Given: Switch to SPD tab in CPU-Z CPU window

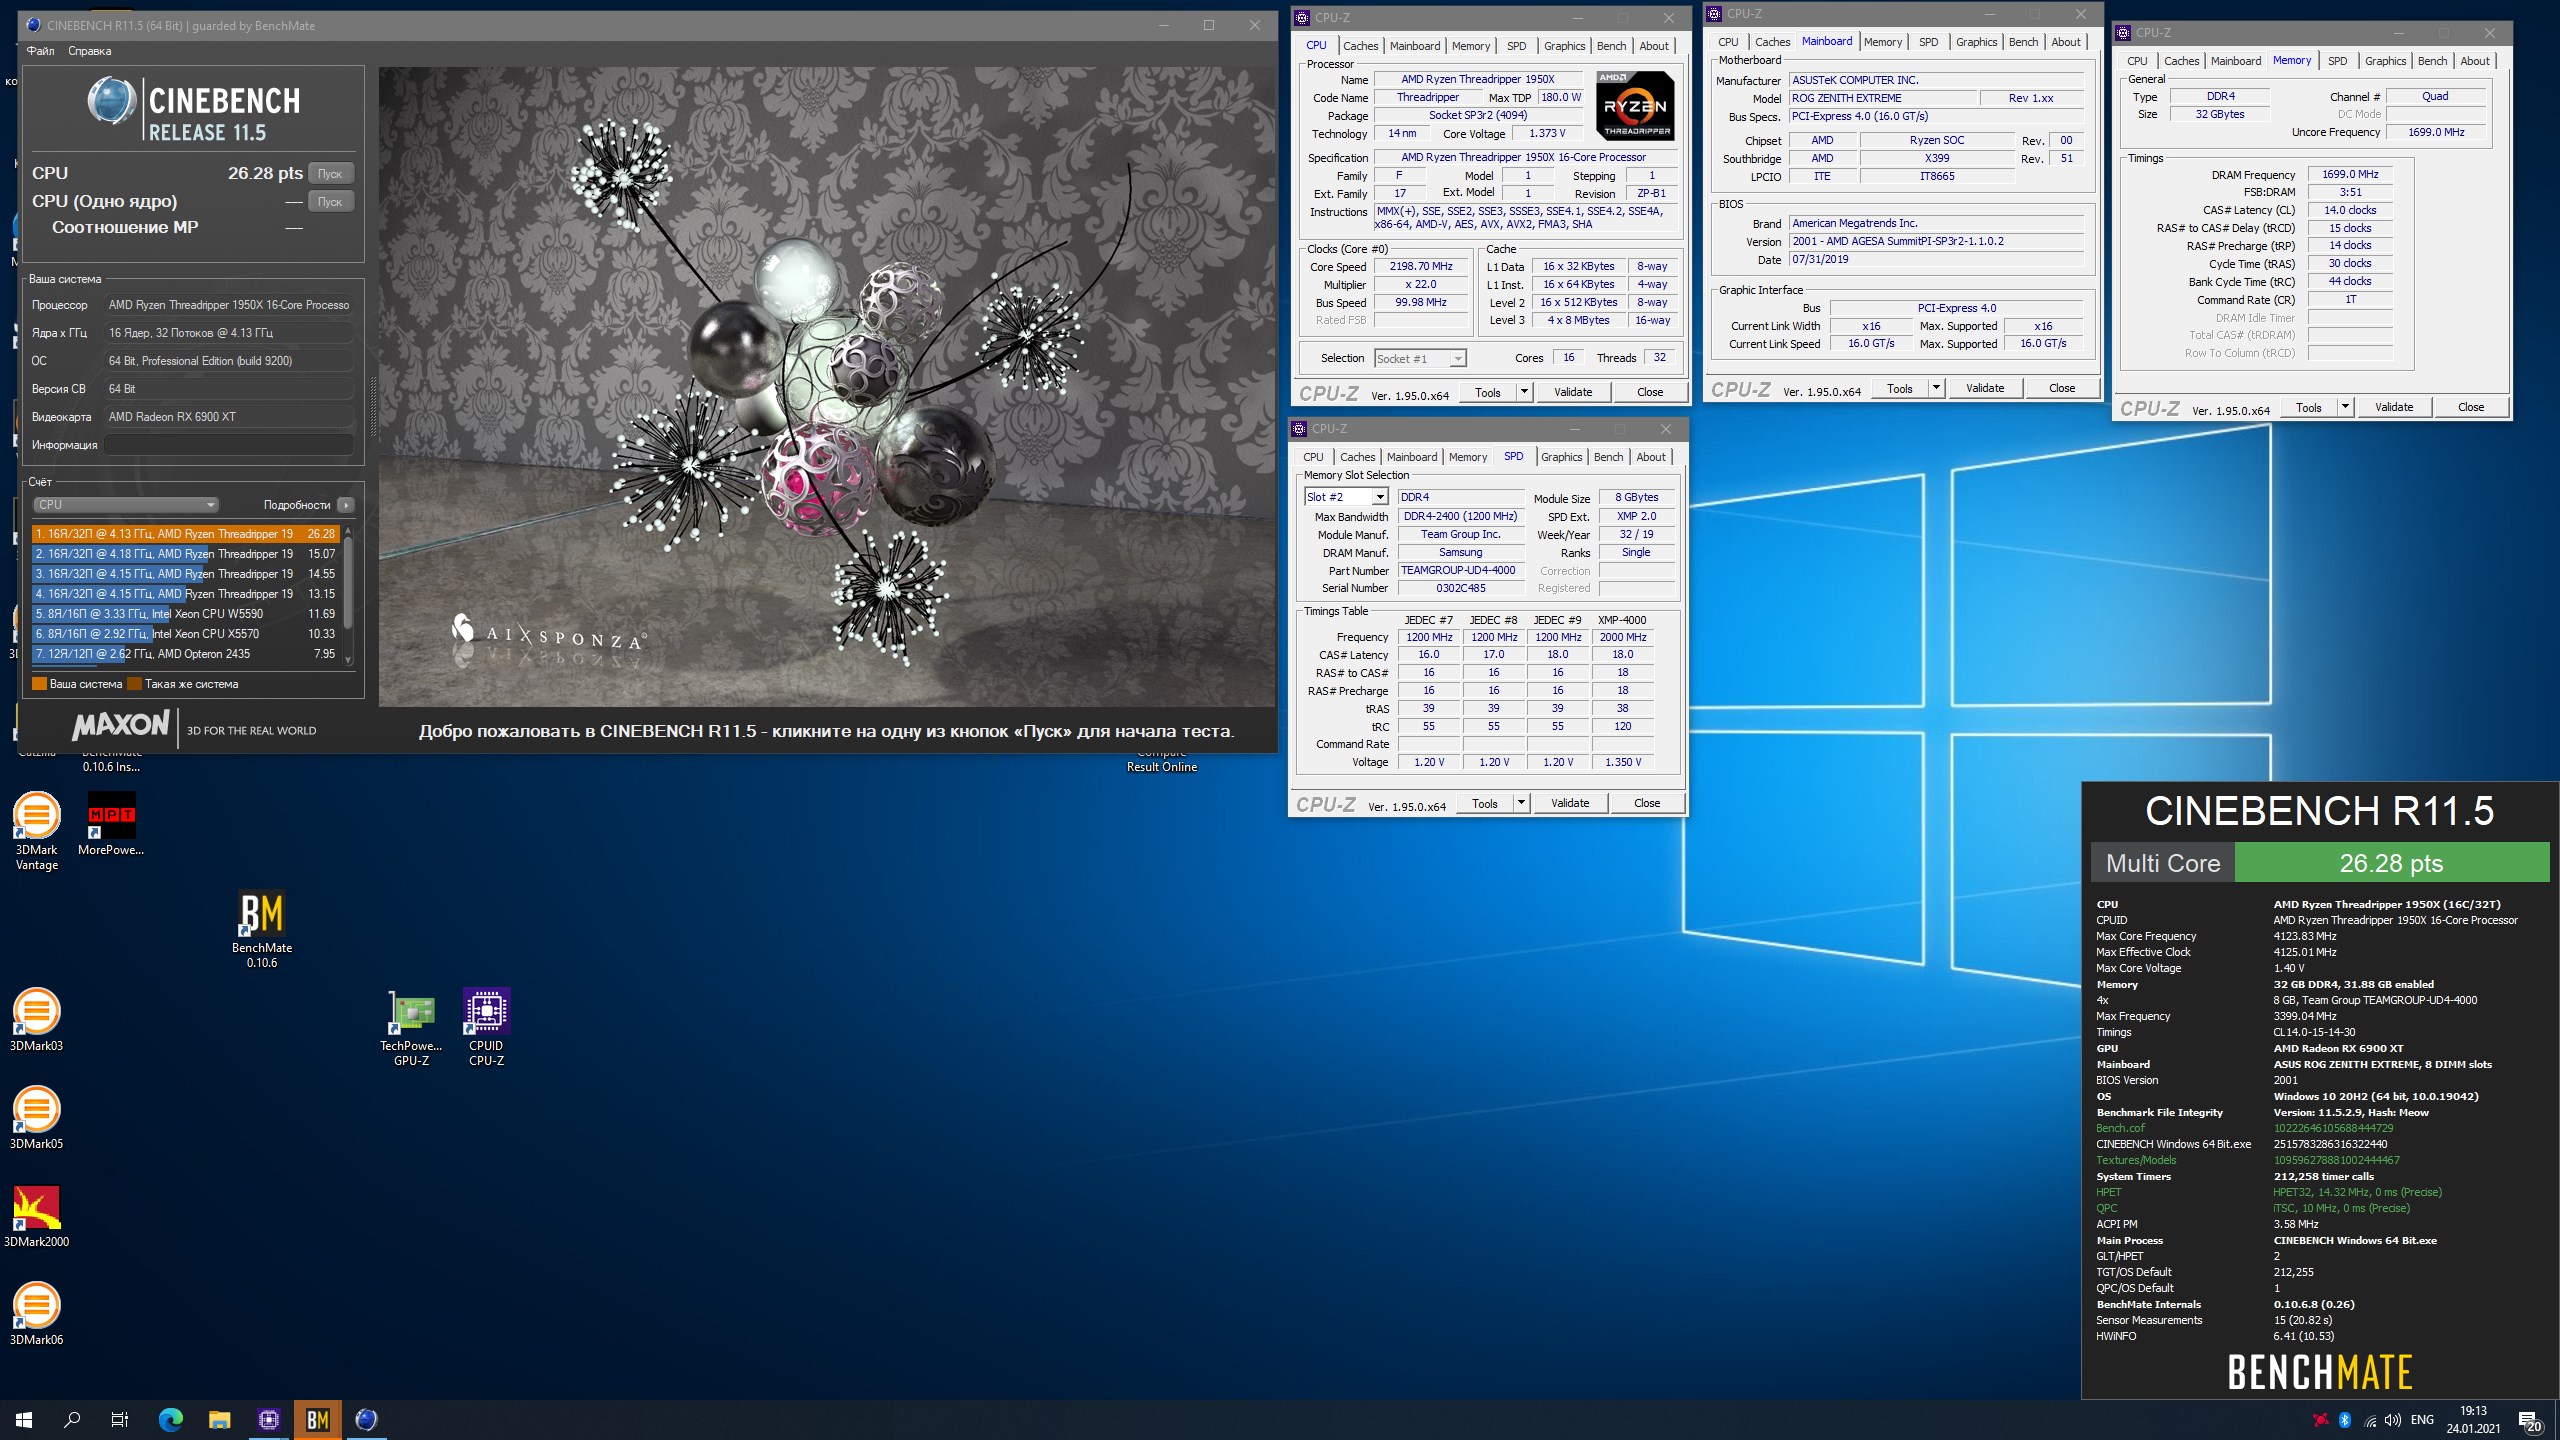Looking at the screenshot, I should coord(1516,46).
